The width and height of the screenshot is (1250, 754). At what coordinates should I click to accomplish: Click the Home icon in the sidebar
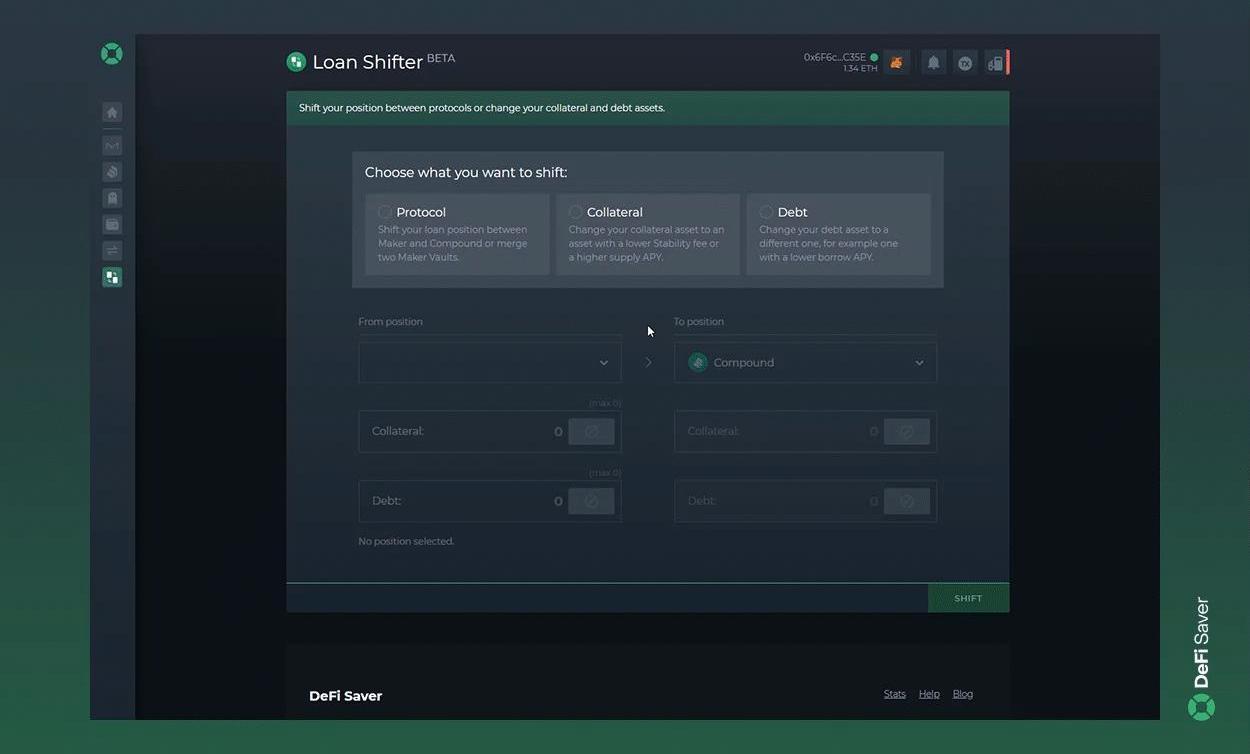tap(112, 113)
